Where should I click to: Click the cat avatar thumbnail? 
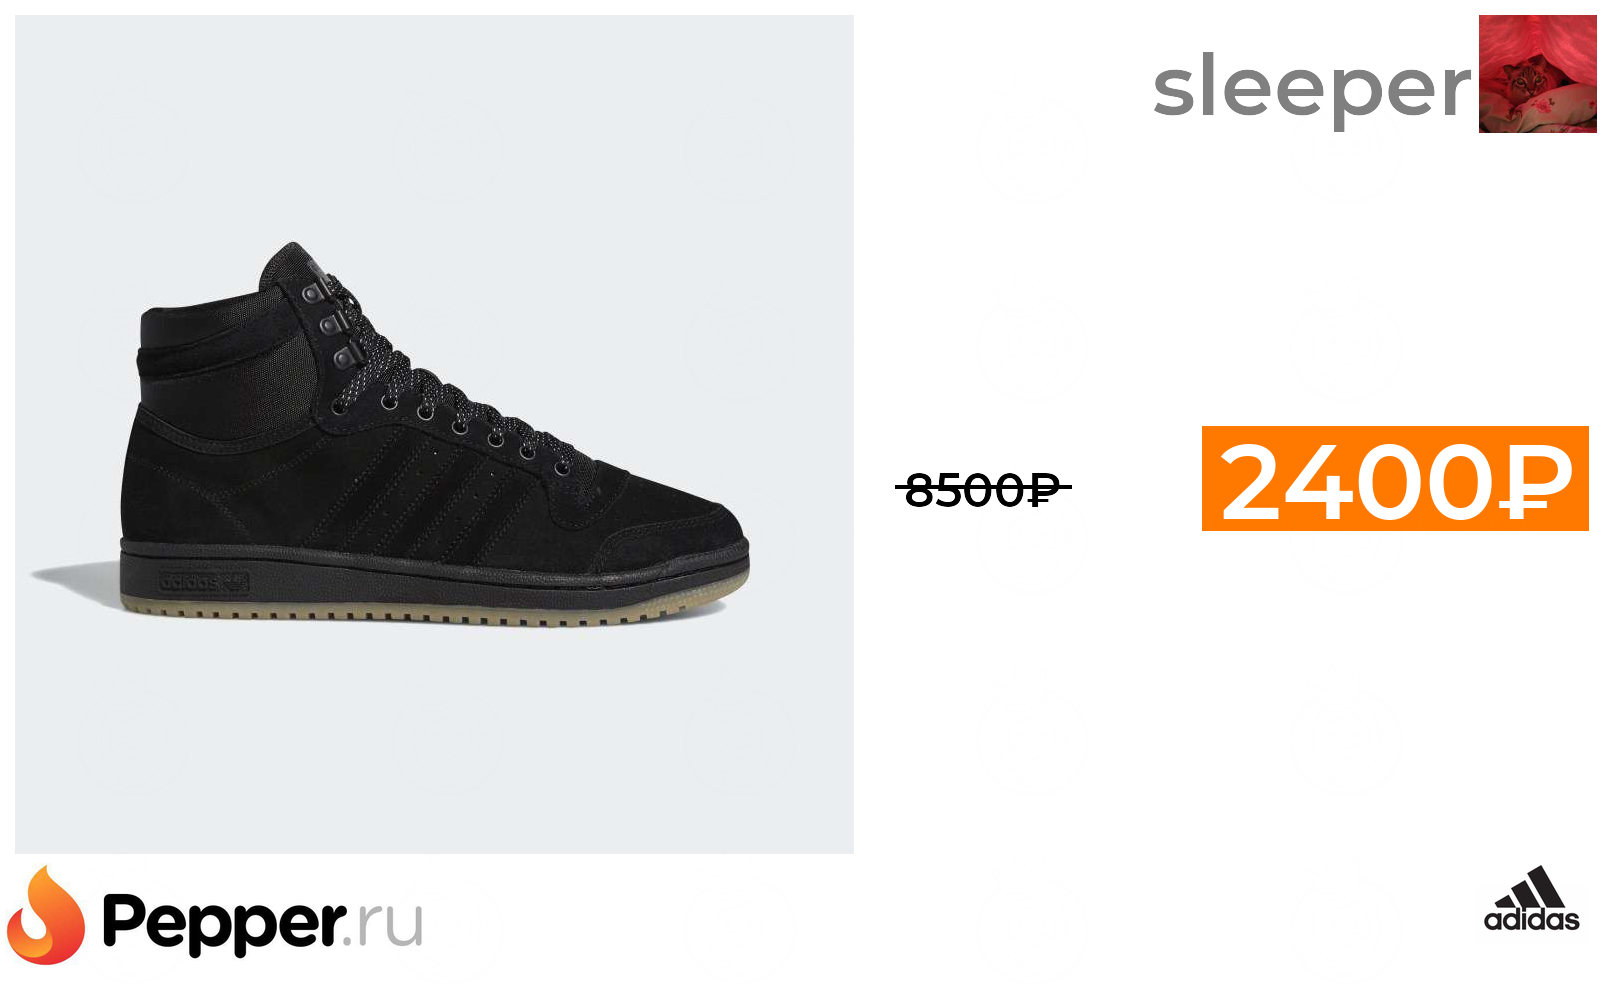1537,74
